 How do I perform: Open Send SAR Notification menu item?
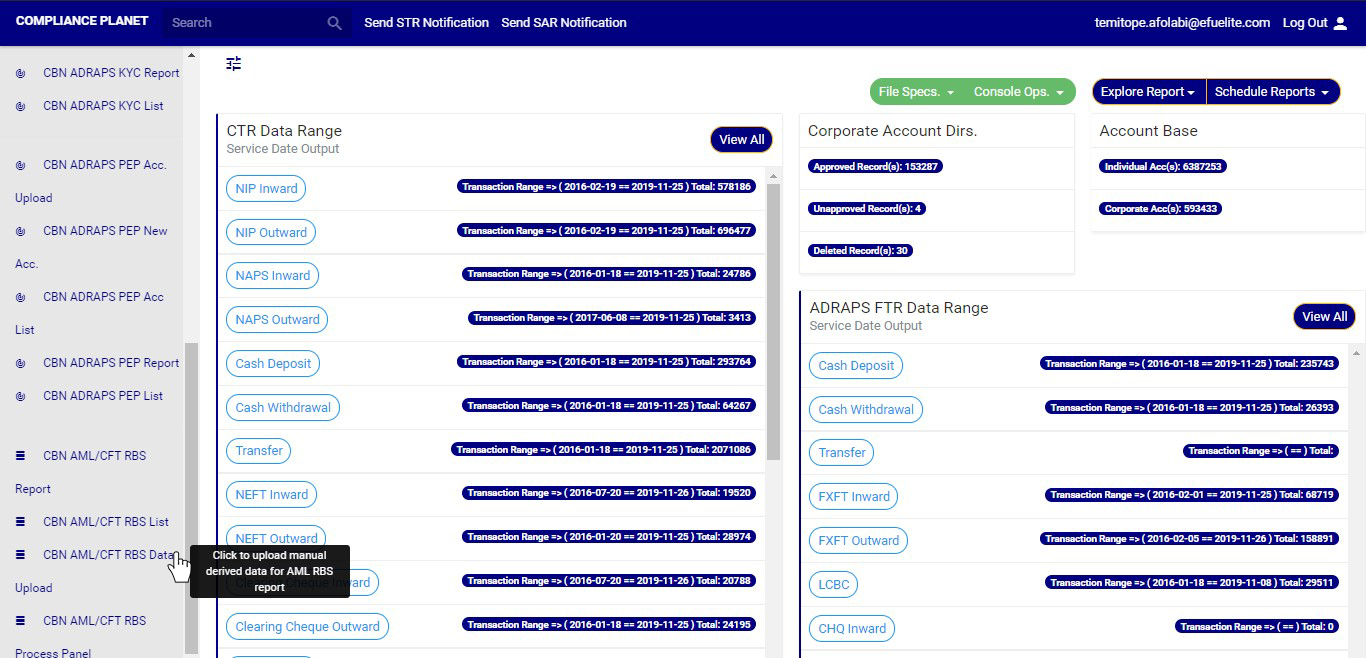pyautogui.click(x=564, y=22)
